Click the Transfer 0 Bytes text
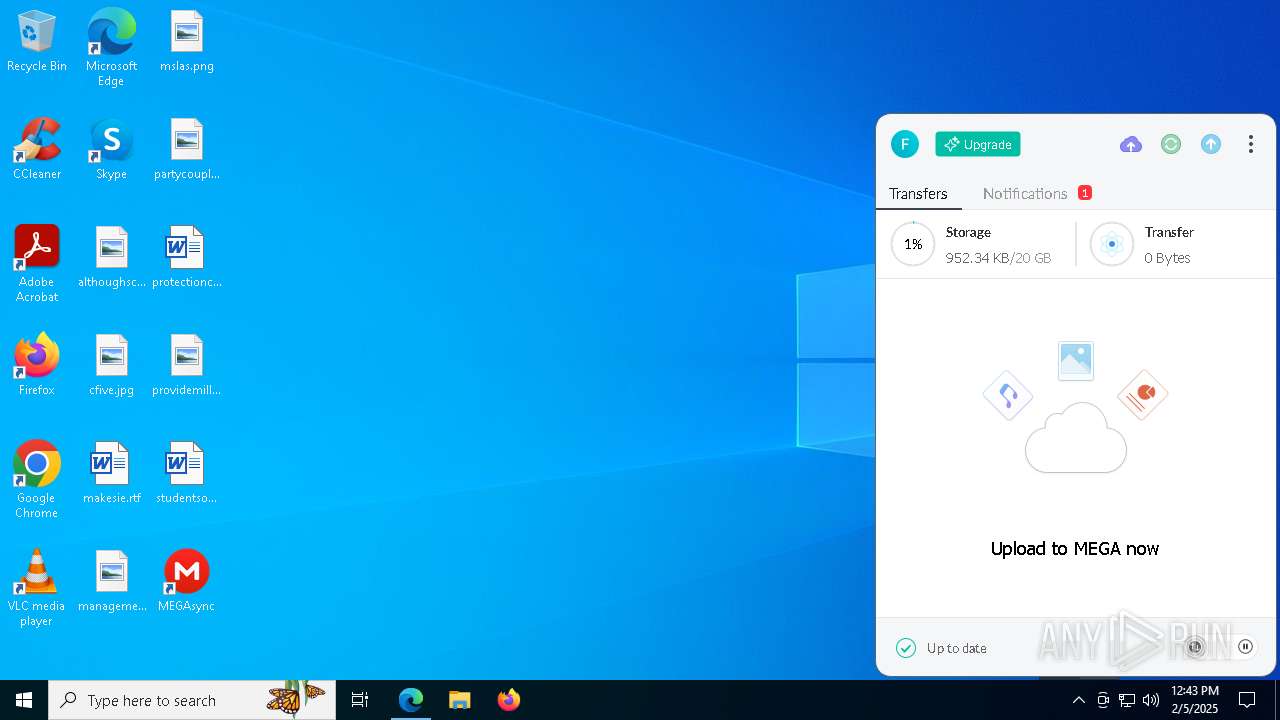 1169,245
